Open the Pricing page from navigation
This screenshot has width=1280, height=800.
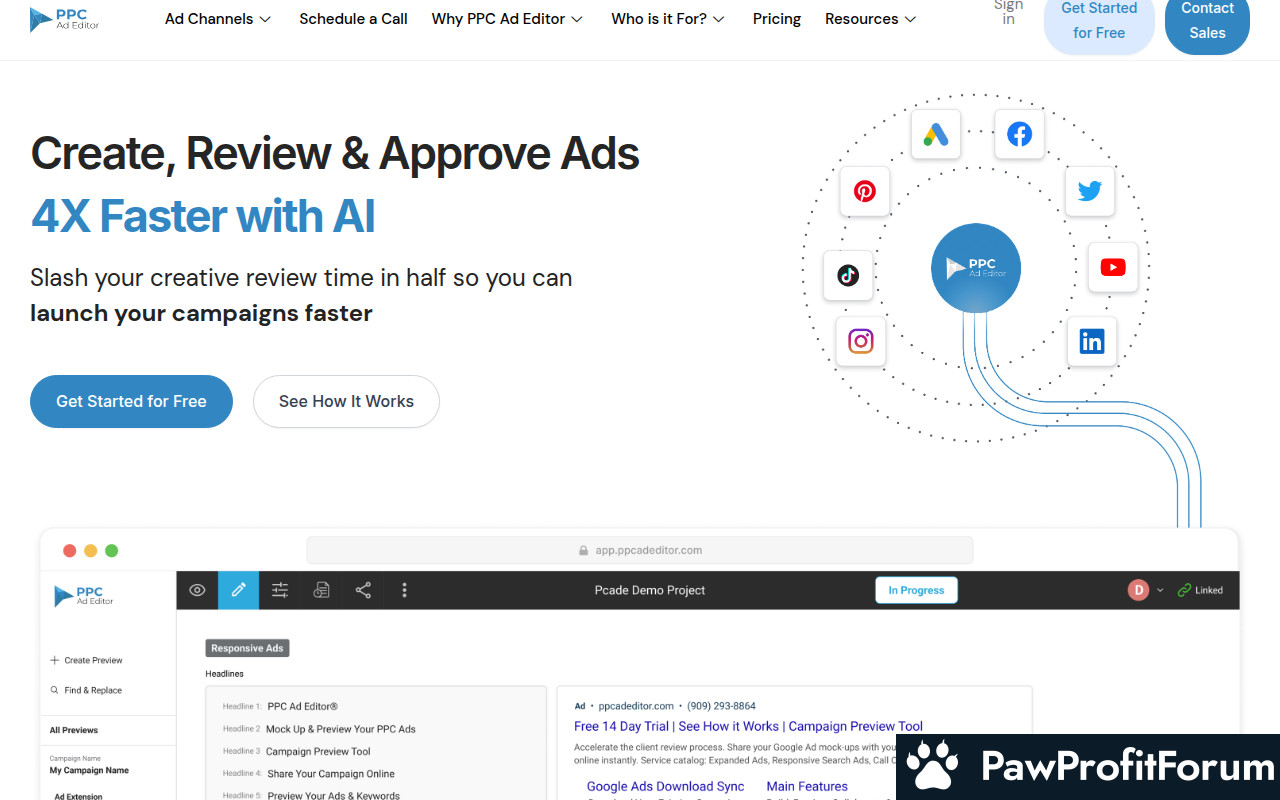point(777,19)
